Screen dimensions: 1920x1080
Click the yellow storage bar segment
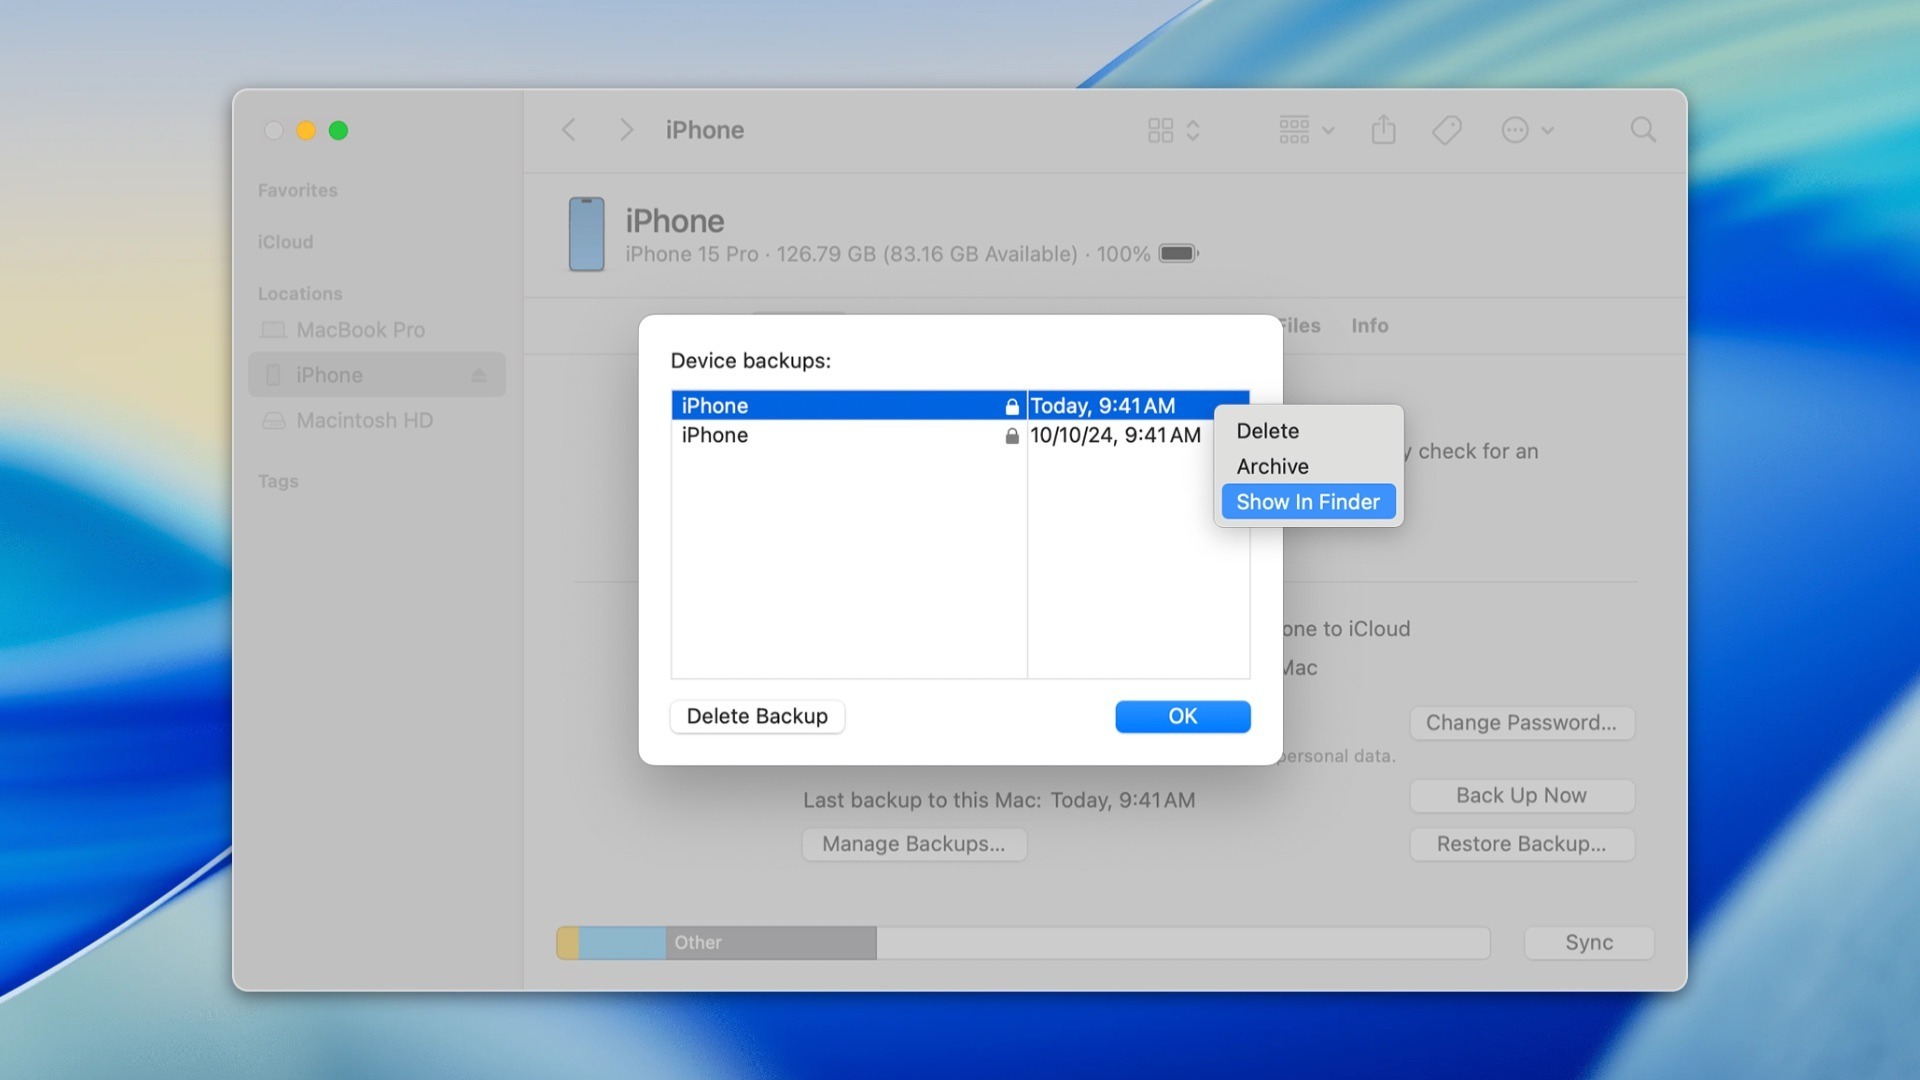568,942
